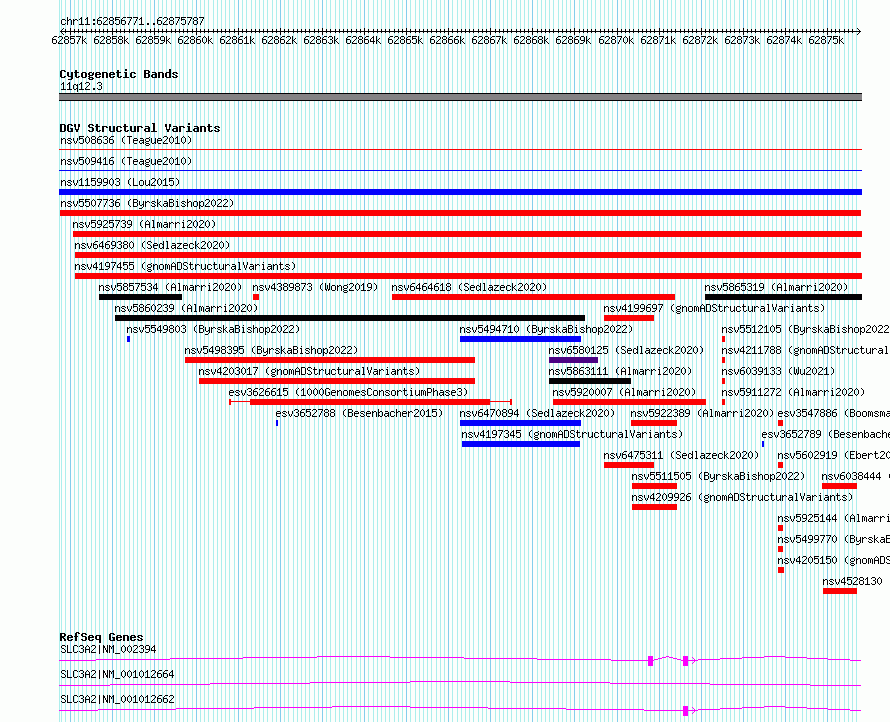The width and height of the screenshot is (890, 722).
Task: Click the esv3652788 (Besenbacher2015) label
Action: coord(359,413)
